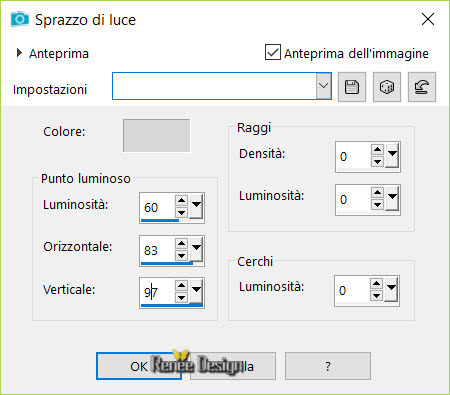Click the Orizzontale value field

point(157,250)
